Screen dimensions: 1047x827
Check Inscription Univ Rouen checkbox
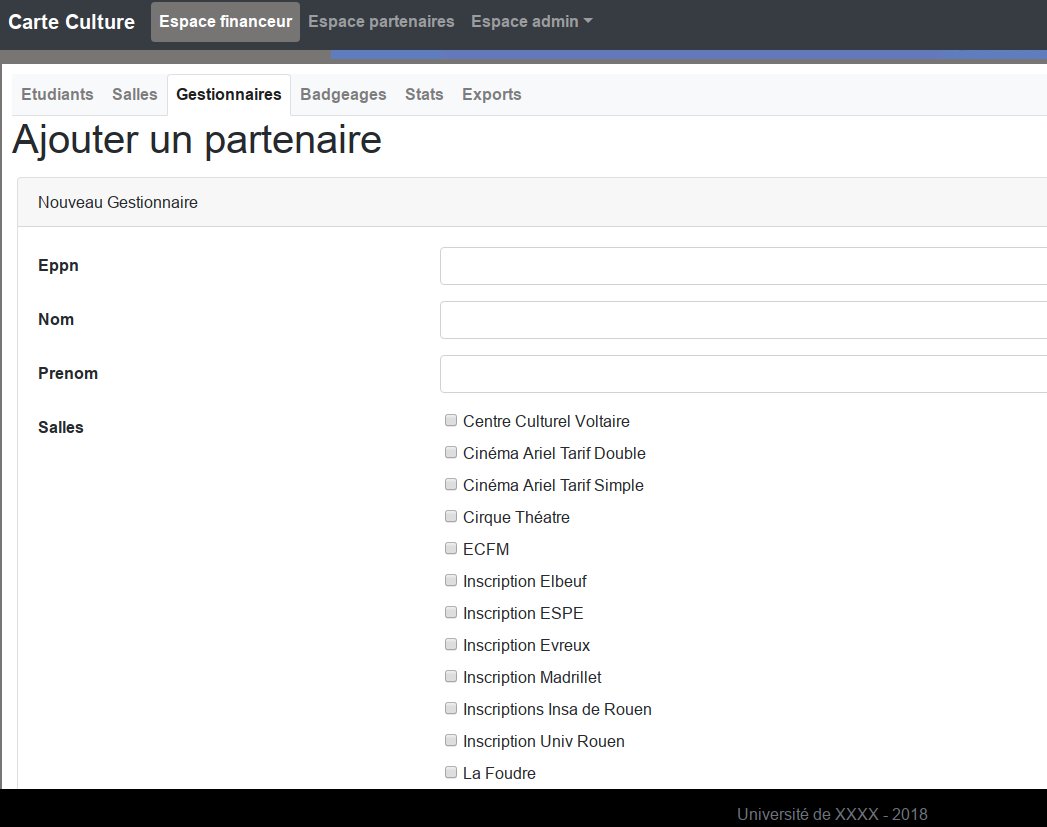tap(451, 741)
